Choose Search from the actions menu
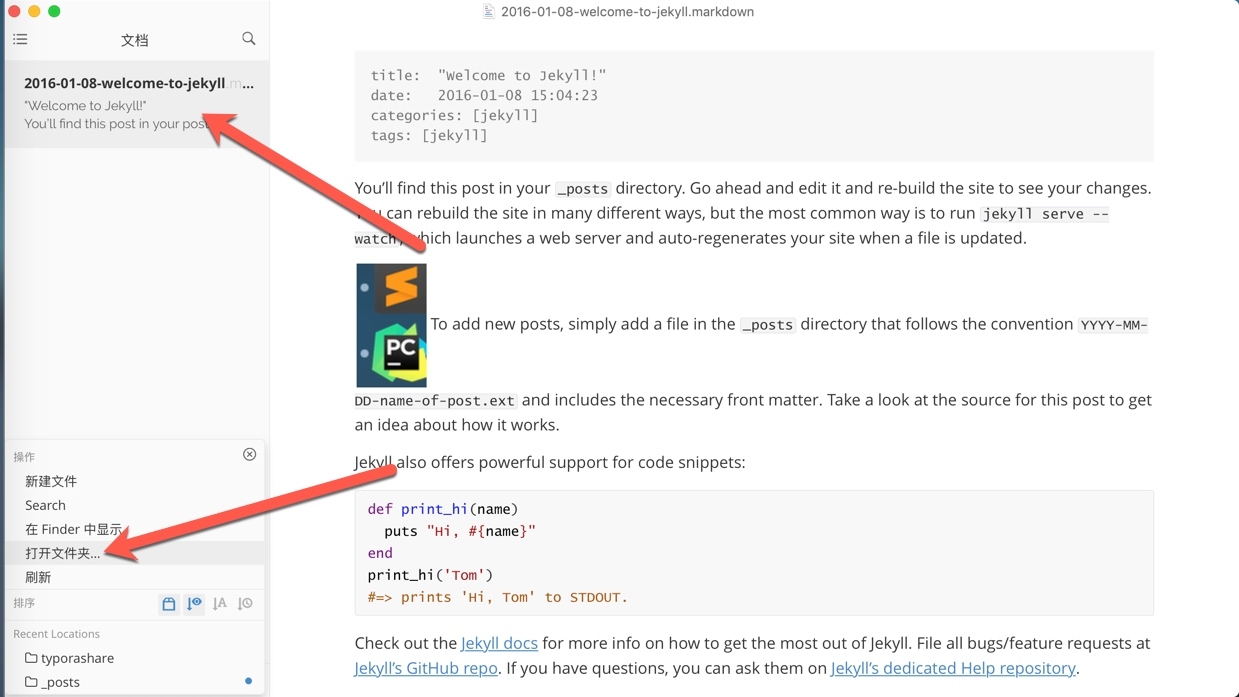The image size is (1239, 697). [45, 505]
